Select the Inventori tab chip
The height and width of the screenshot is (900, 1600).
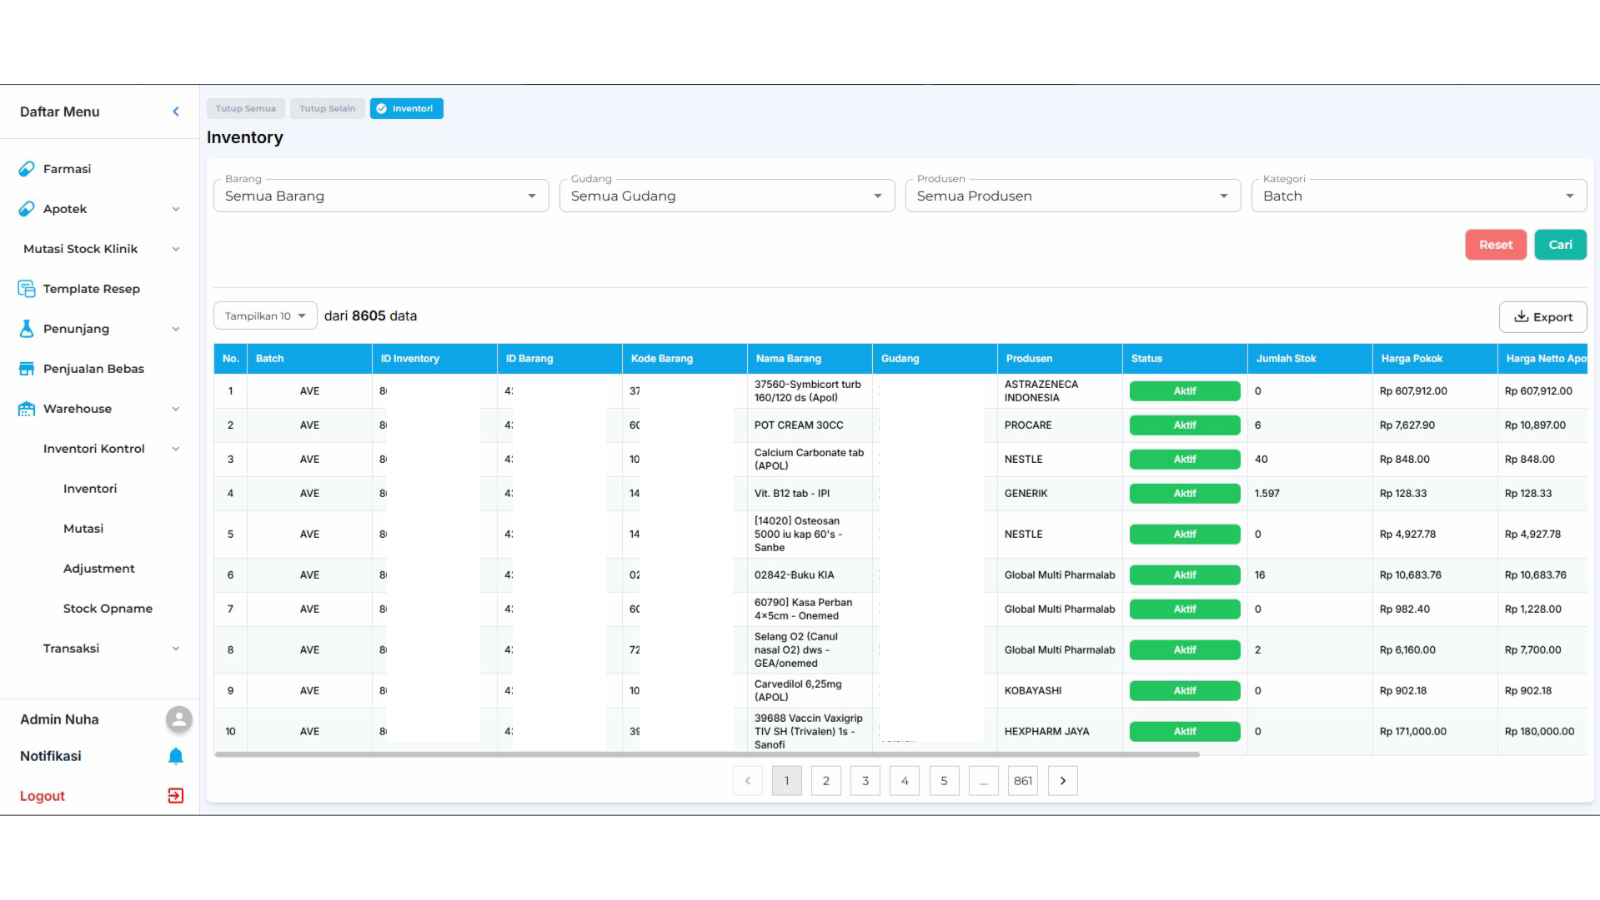click(x=406, y=109)
